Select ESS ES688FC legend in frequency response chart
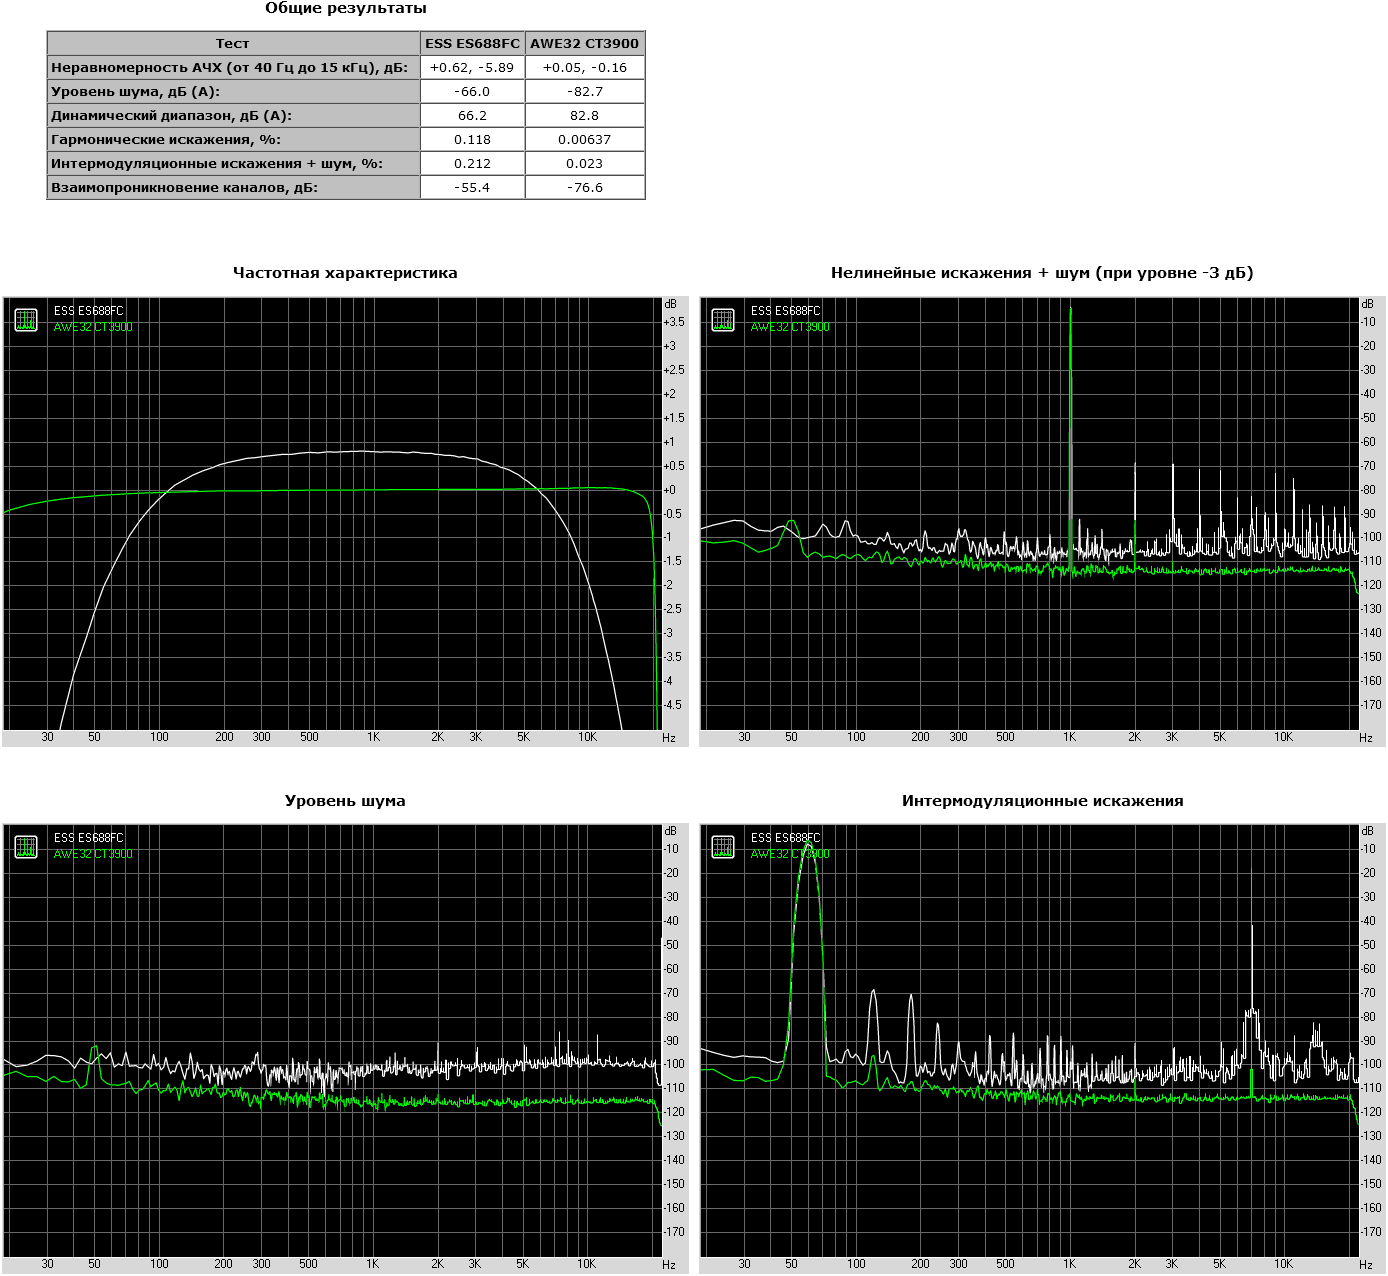This screenshot has width=1388, height=1276. [88, 311]
